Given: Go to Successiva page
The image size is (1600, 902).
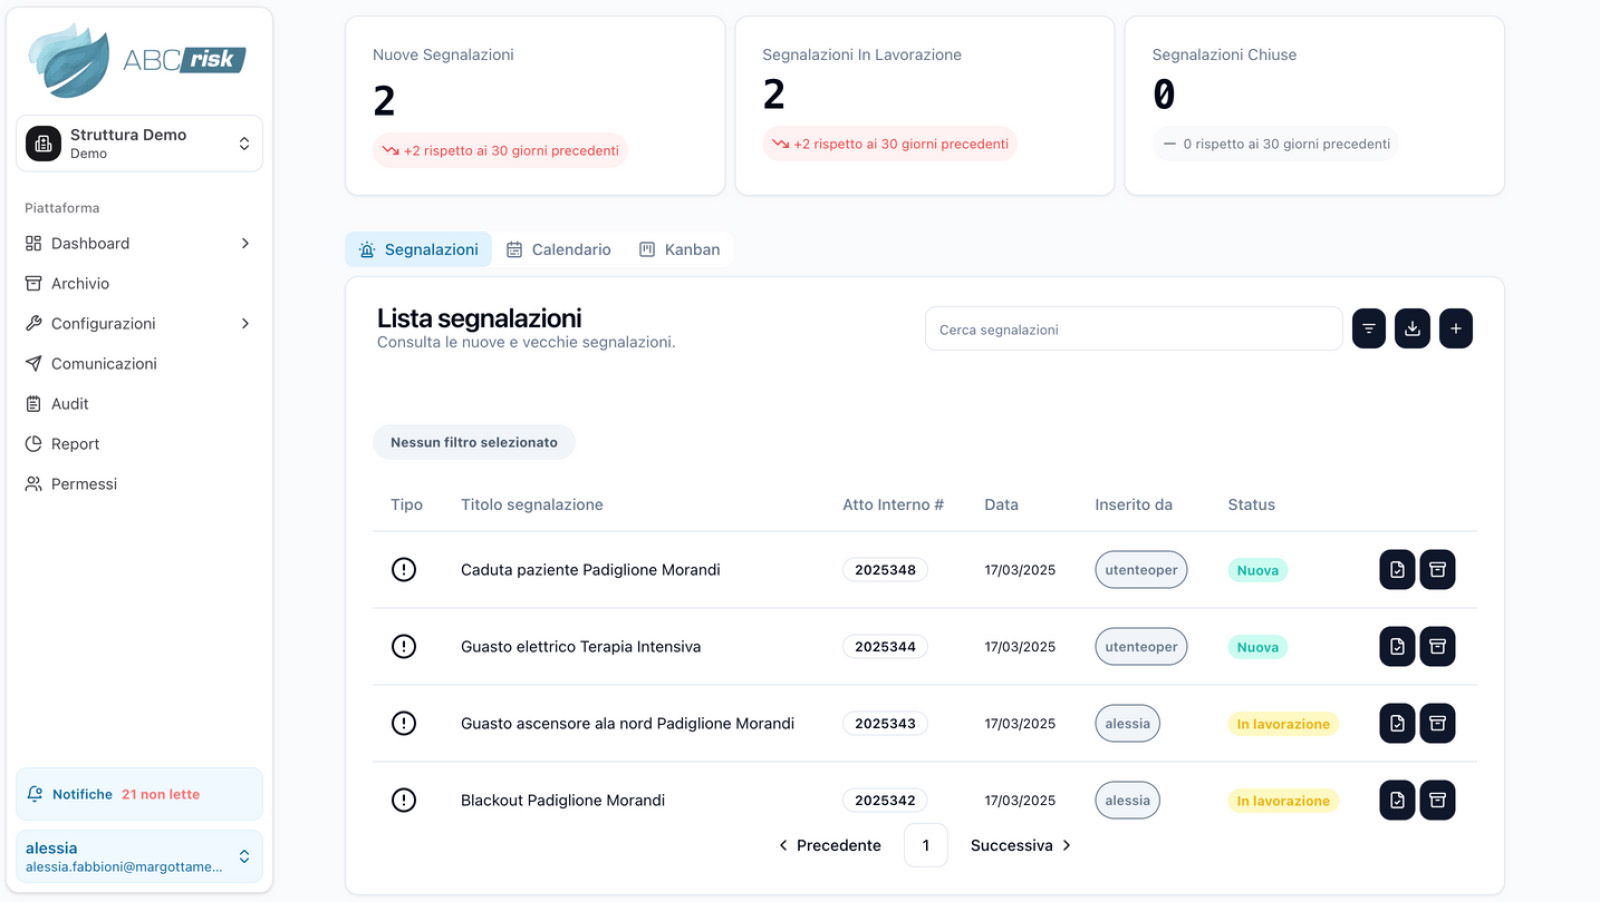Looking at the screenshot, I should coord(1020,846).
